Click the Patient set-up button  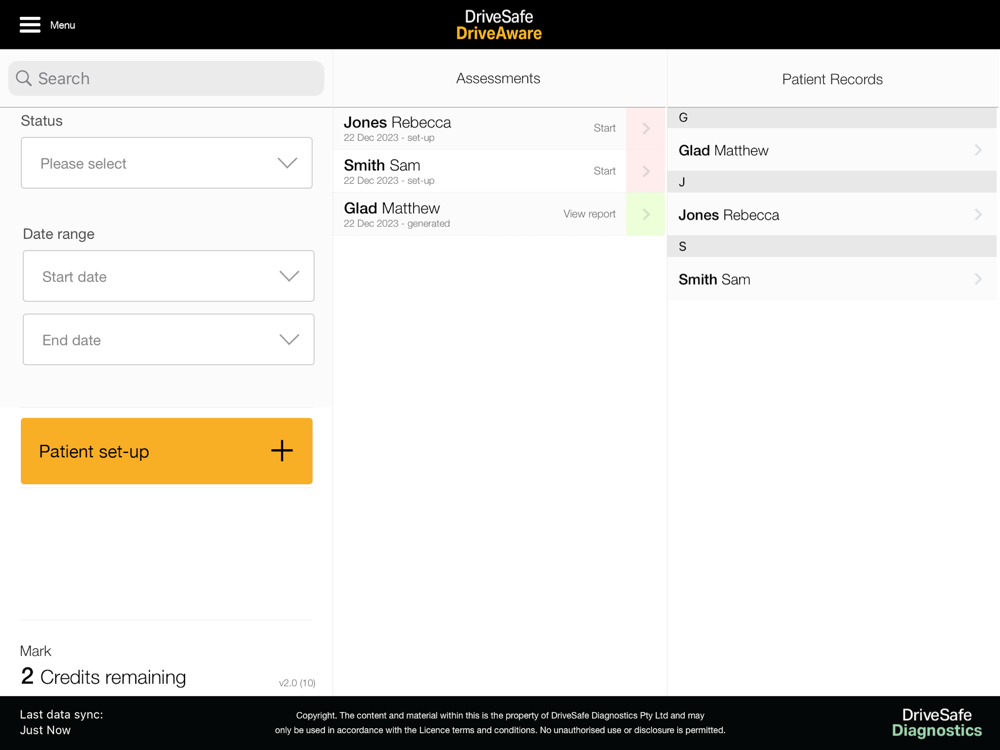coord(166,451)
